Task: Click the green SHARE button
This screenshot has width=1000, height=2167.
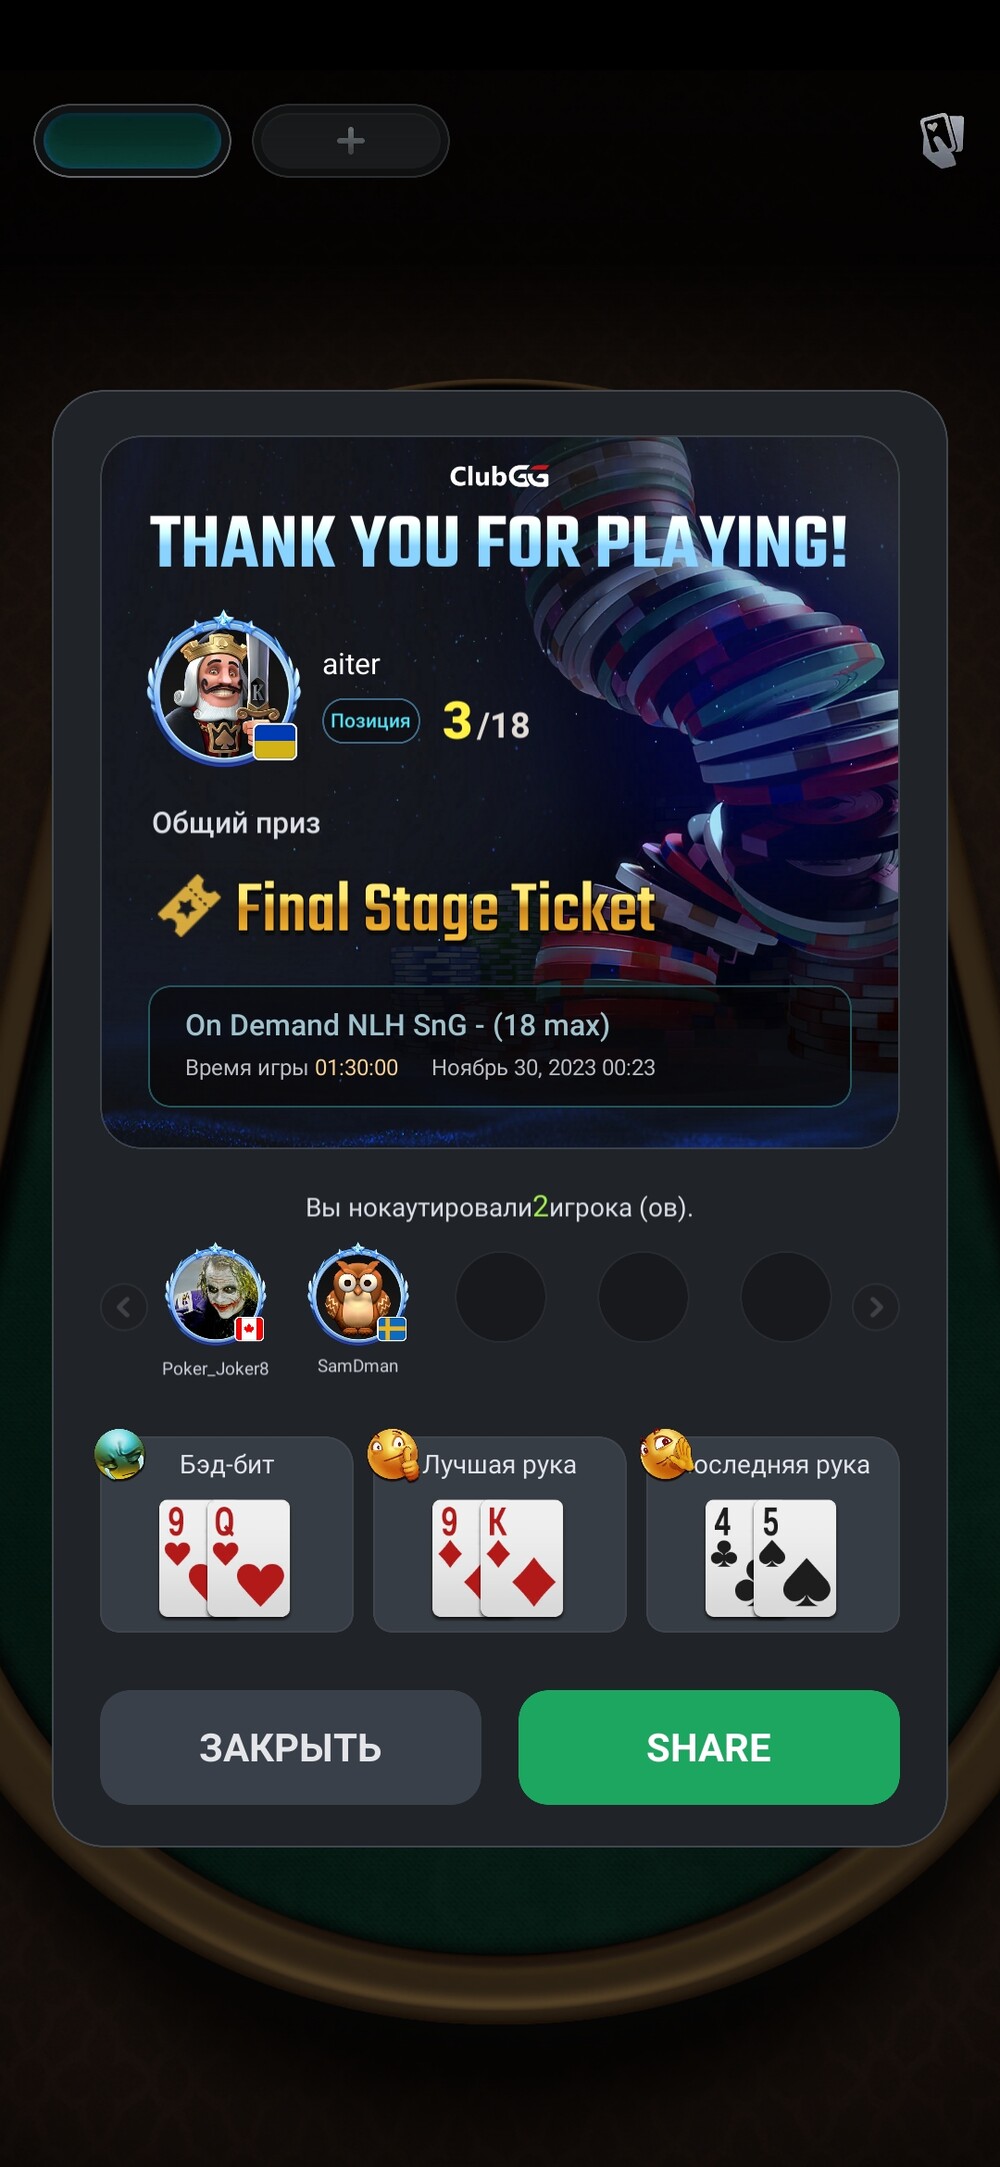Action: [709, 1747]
